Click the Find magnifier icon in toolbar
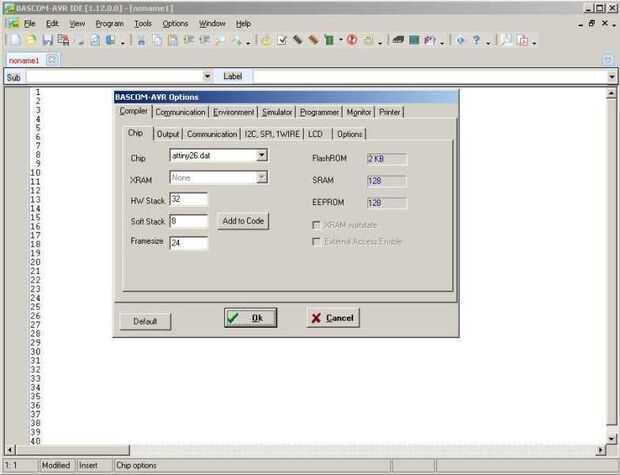620x475 pixels. click(220, 40)
